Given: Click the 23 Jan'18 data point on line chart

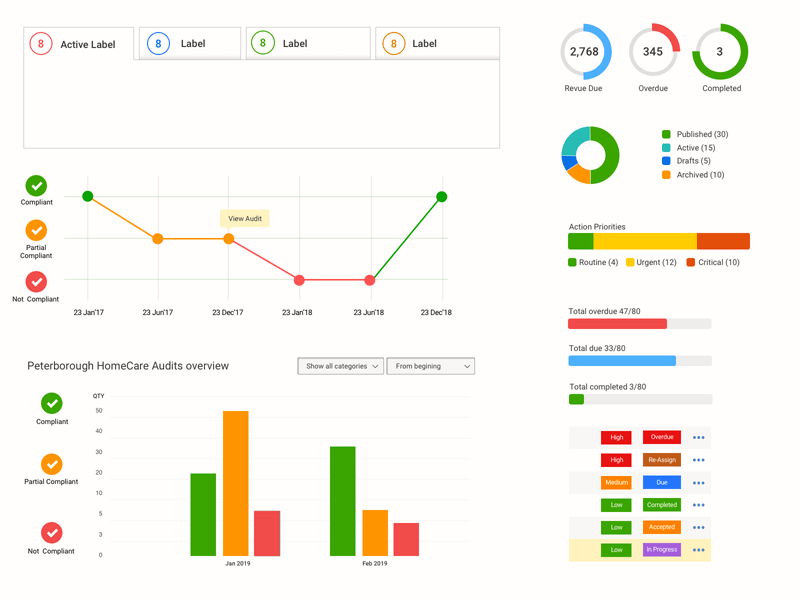Looking at the screenshot, I should pyautogui.click(x=299, y=280).
